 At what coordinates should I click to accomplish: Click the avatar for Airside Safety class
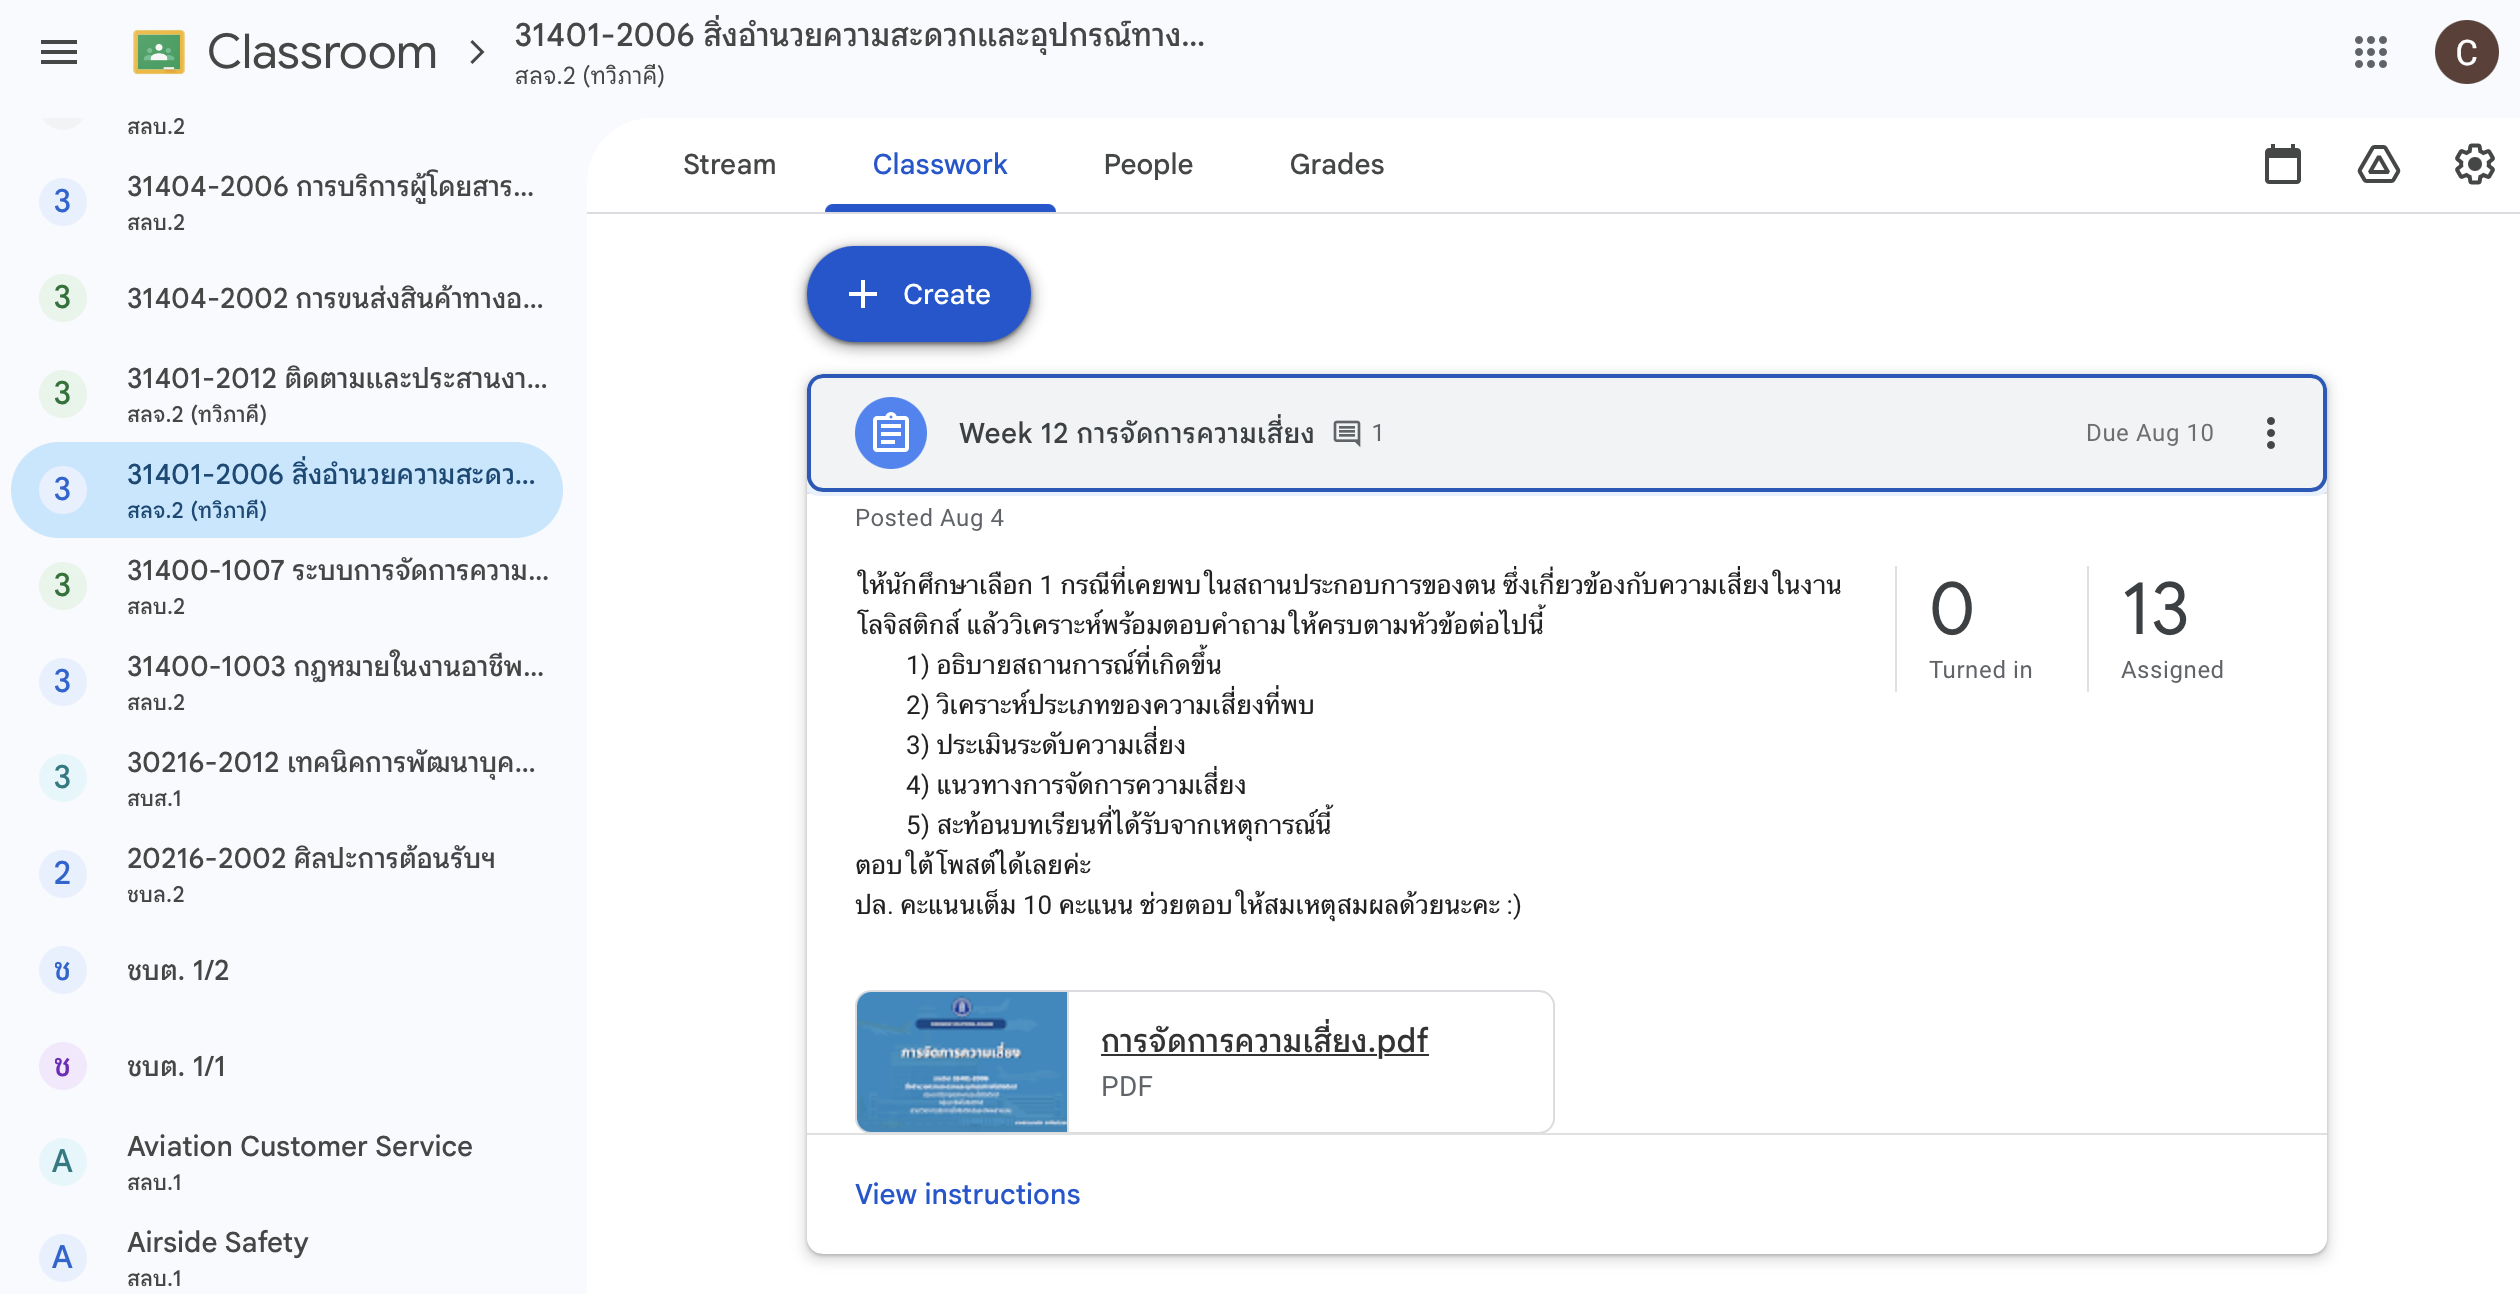pos(62,1258)
